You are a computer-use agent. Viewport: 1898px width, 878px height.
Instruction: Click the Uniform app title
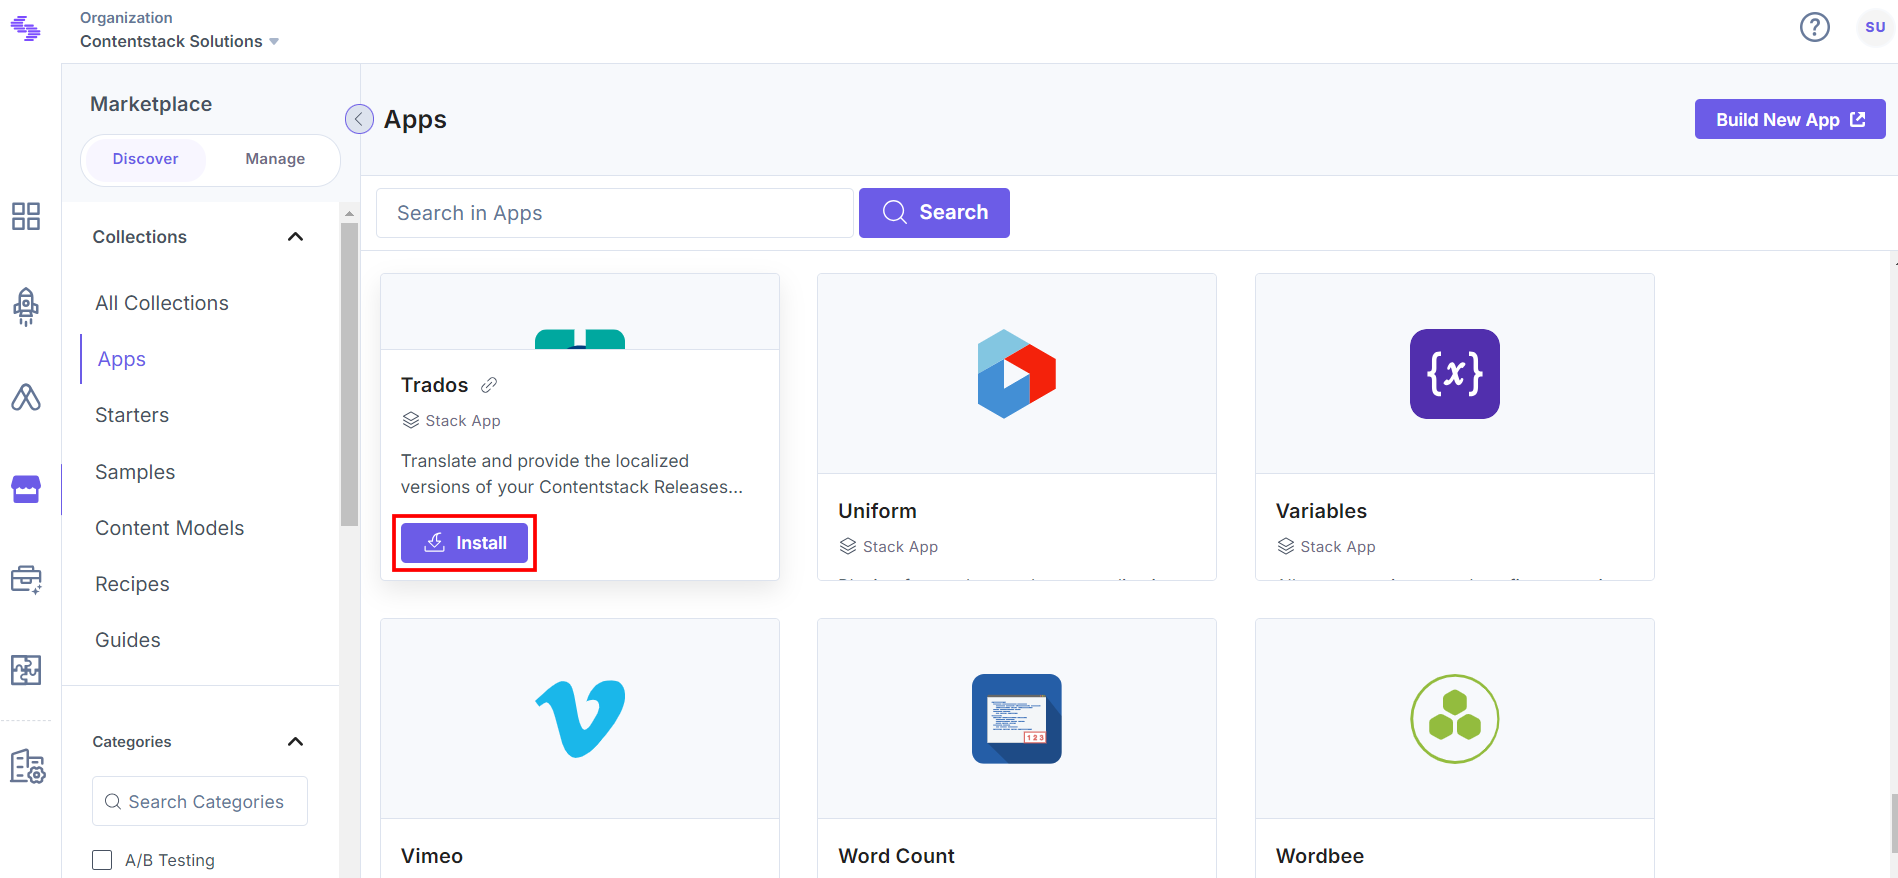click(877, 511)
